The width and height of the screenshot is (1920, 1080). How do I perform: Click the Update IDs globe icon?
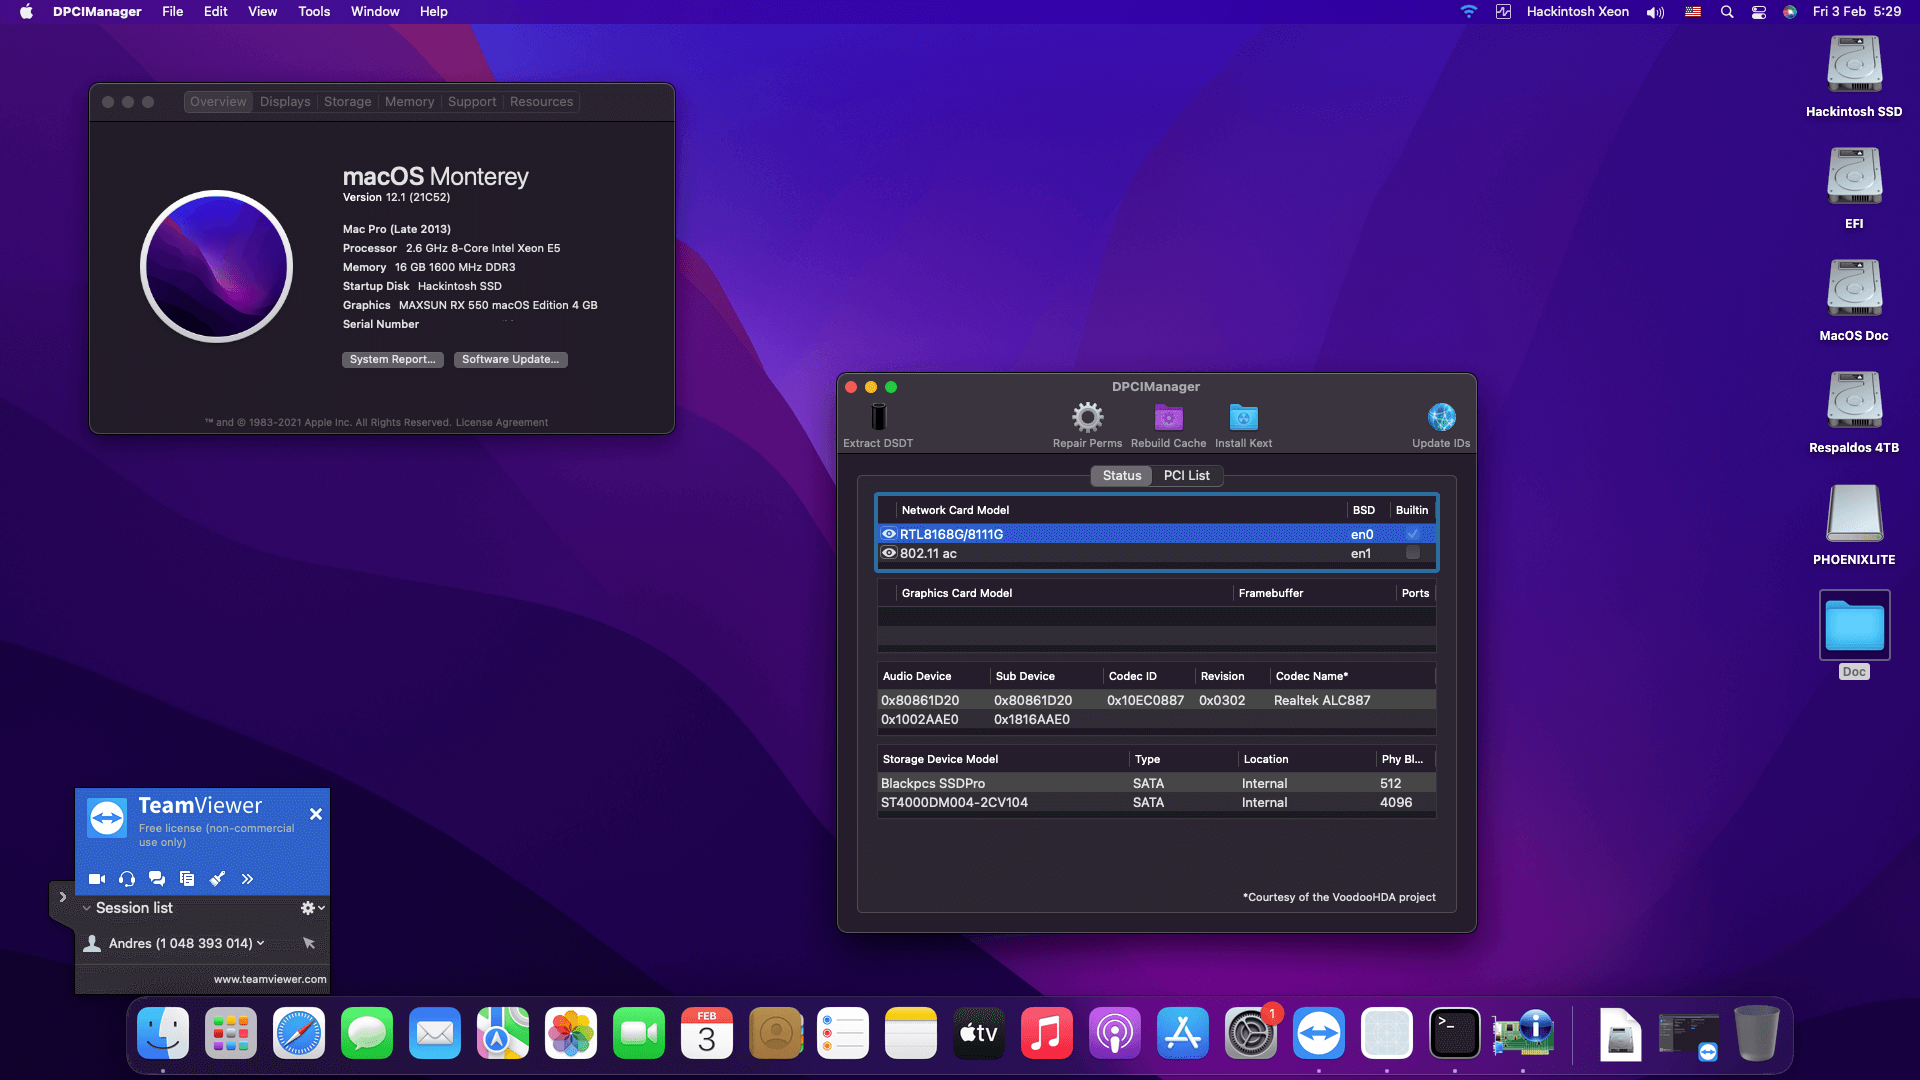pos(1441,417)
